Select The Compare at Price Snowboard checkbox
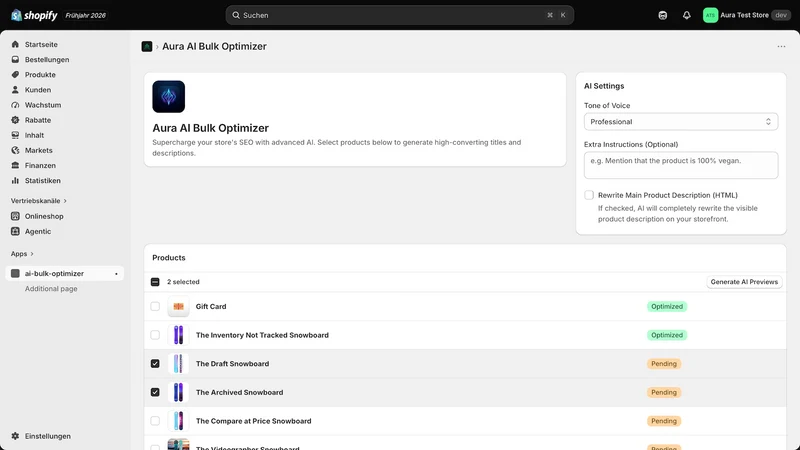This screenshot has height=450, width=800. pos(155,421)
